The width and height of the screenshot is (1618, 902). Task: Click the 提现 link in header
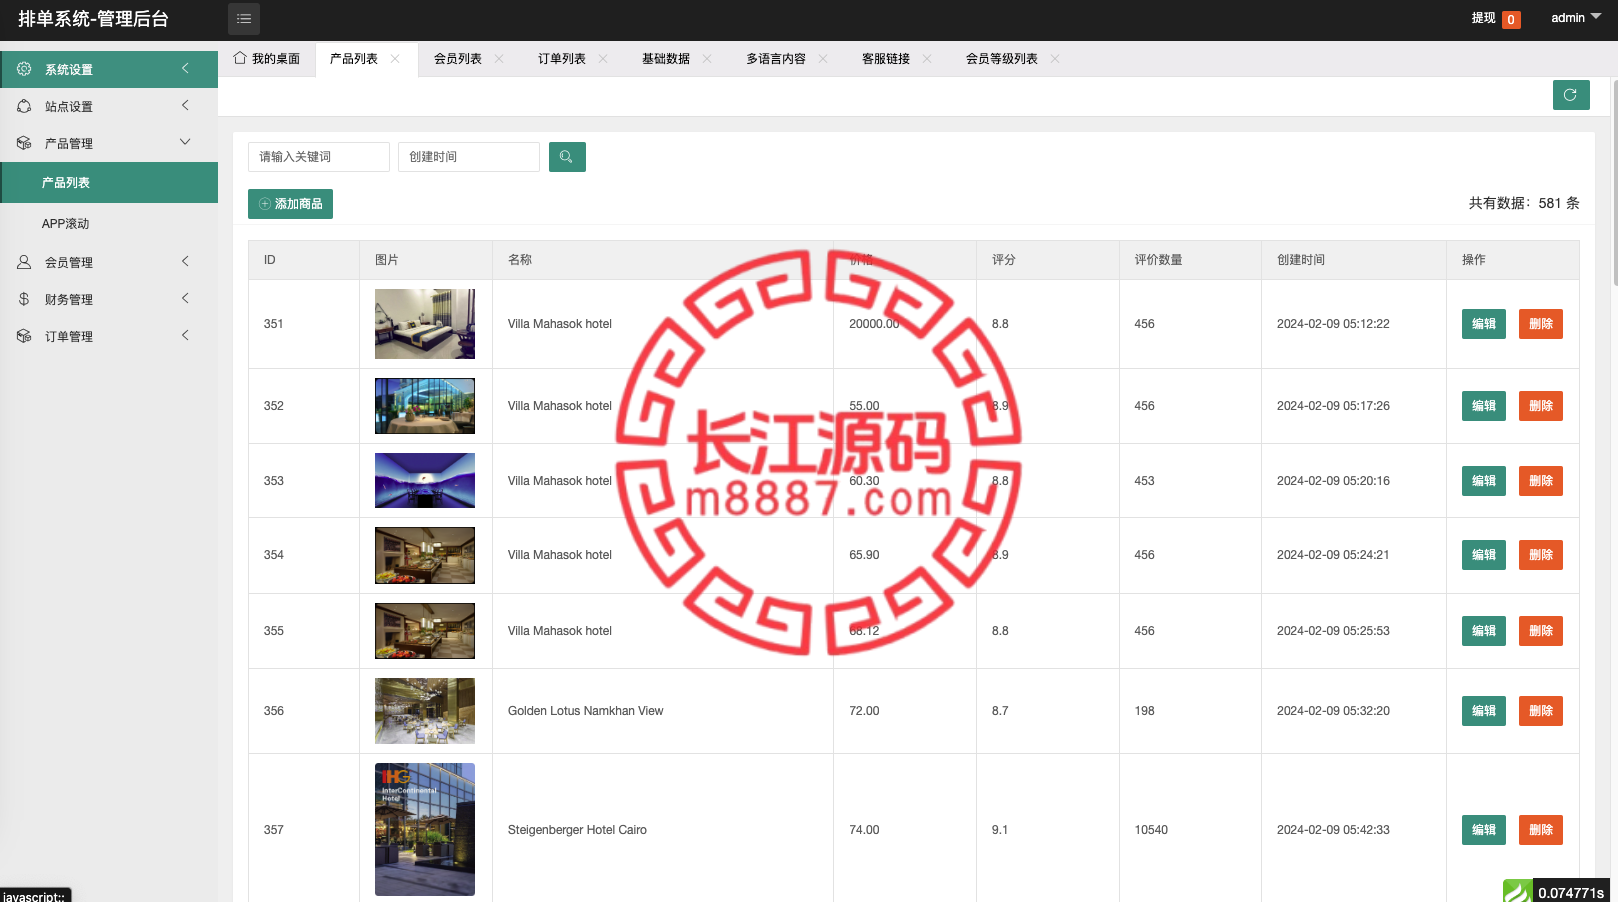pos(1483,18)
